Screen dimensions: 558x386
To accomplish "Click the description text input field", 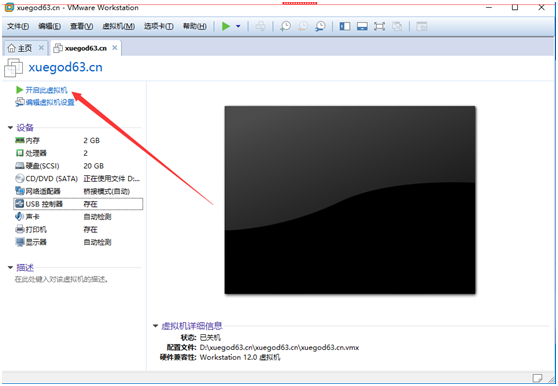I will [61, 279].
